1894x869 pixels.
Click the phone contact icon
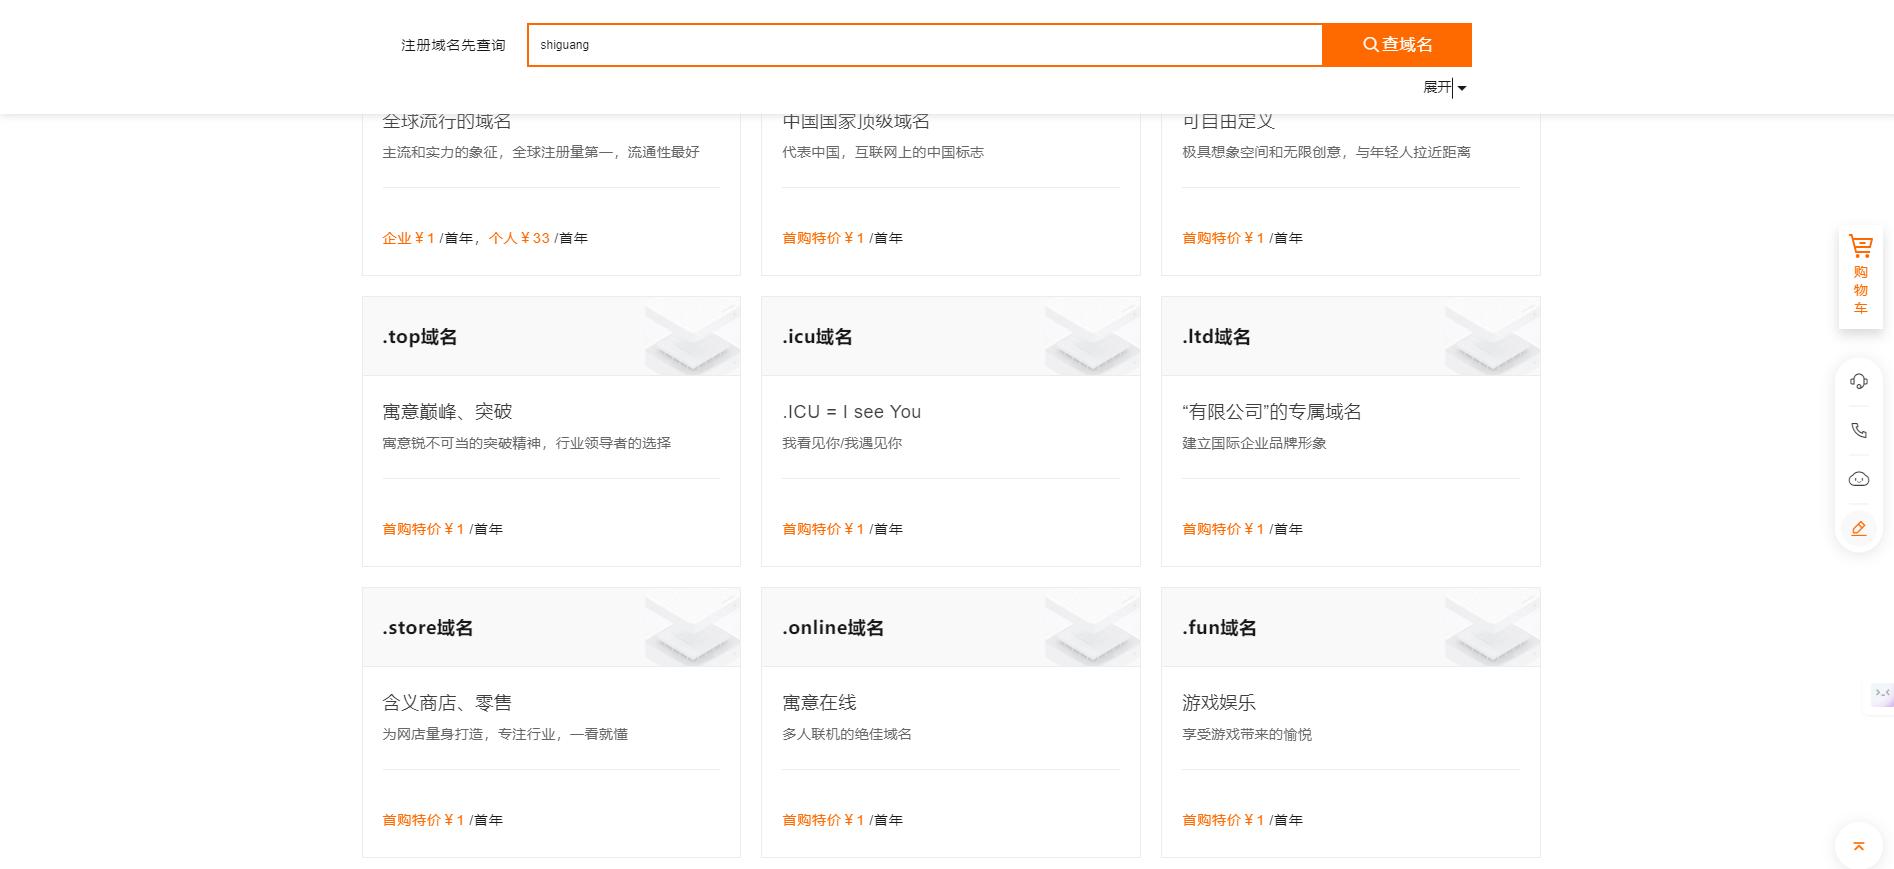click(1859, 430)
